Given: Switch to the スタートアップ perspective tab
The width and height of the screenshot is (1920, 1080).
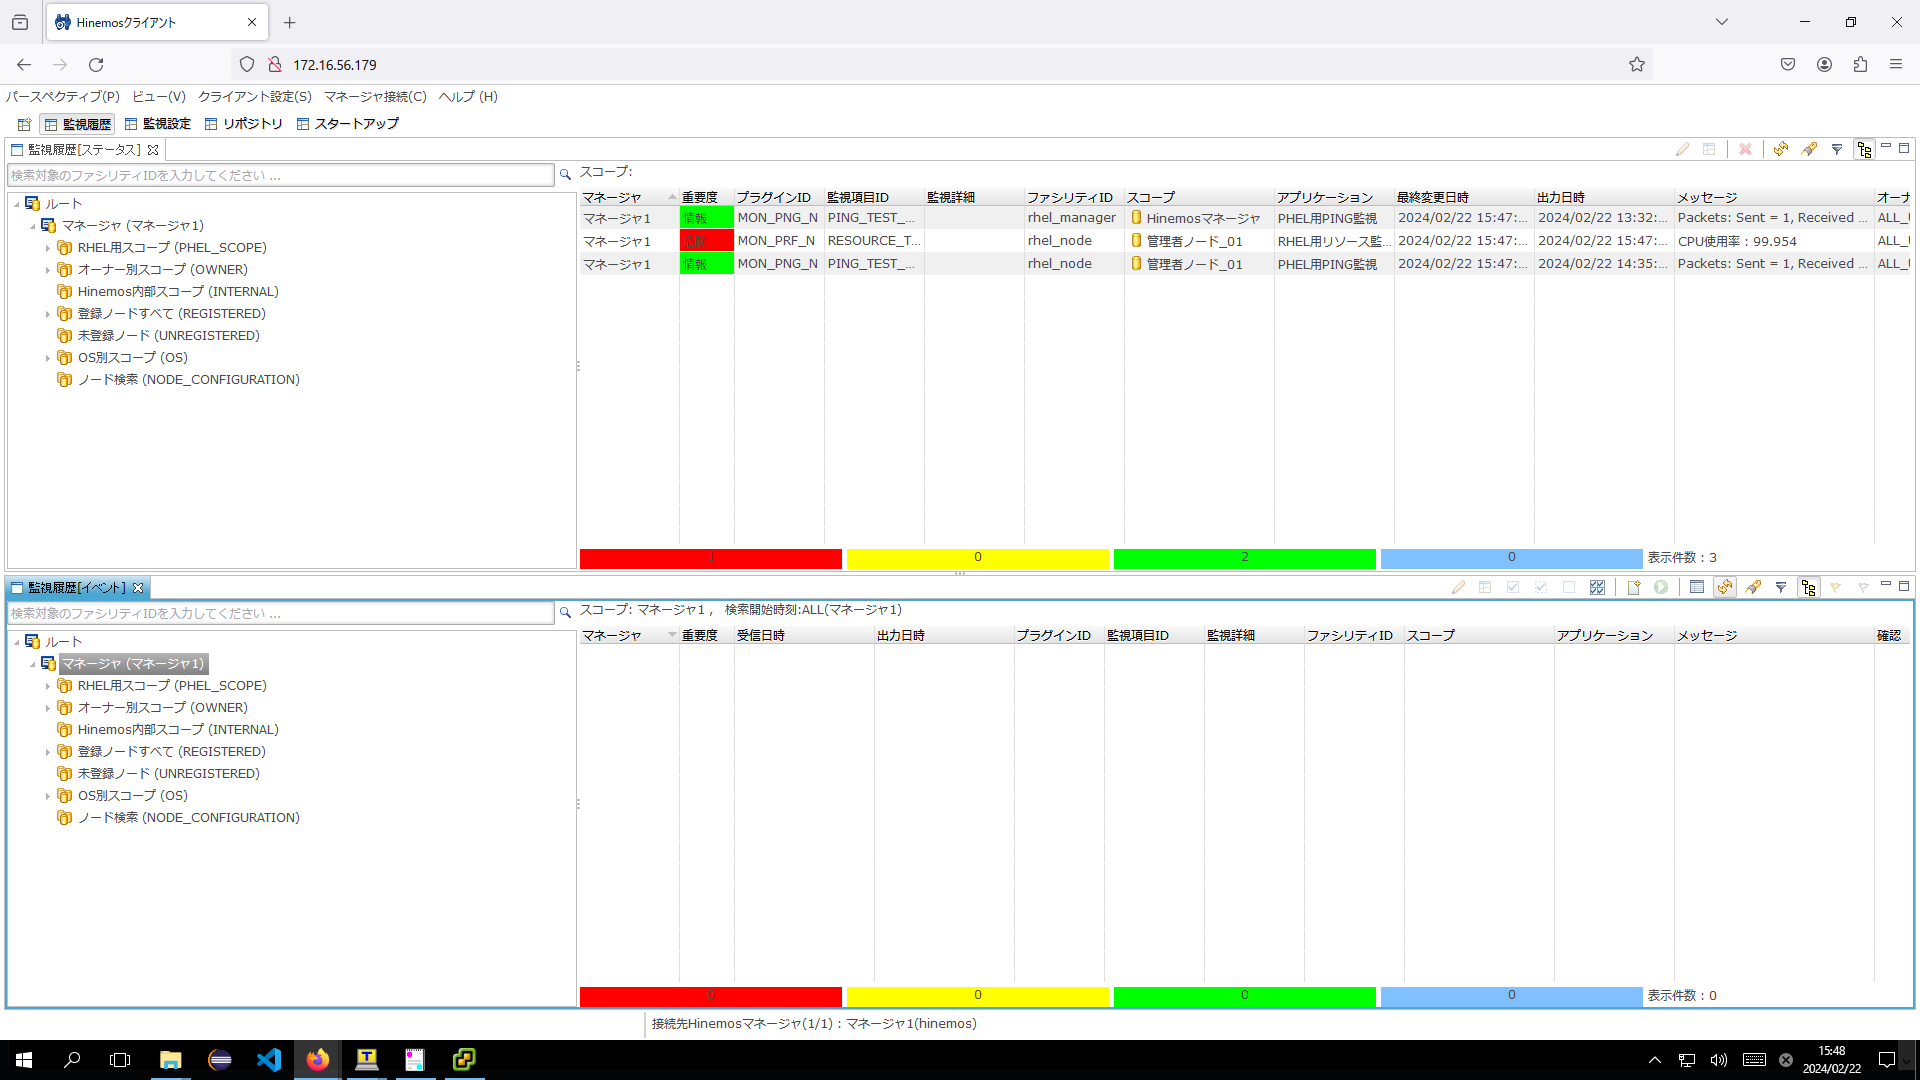Looking at the screenshot, I should (x=347, y=124).
